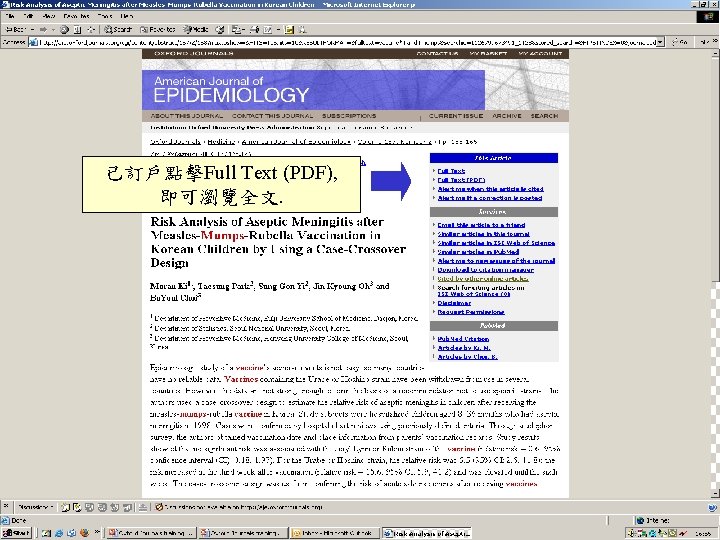Click the page vertical scrollbar down arrow
This screenshot has width=720, height=540.
pos(715,494)
